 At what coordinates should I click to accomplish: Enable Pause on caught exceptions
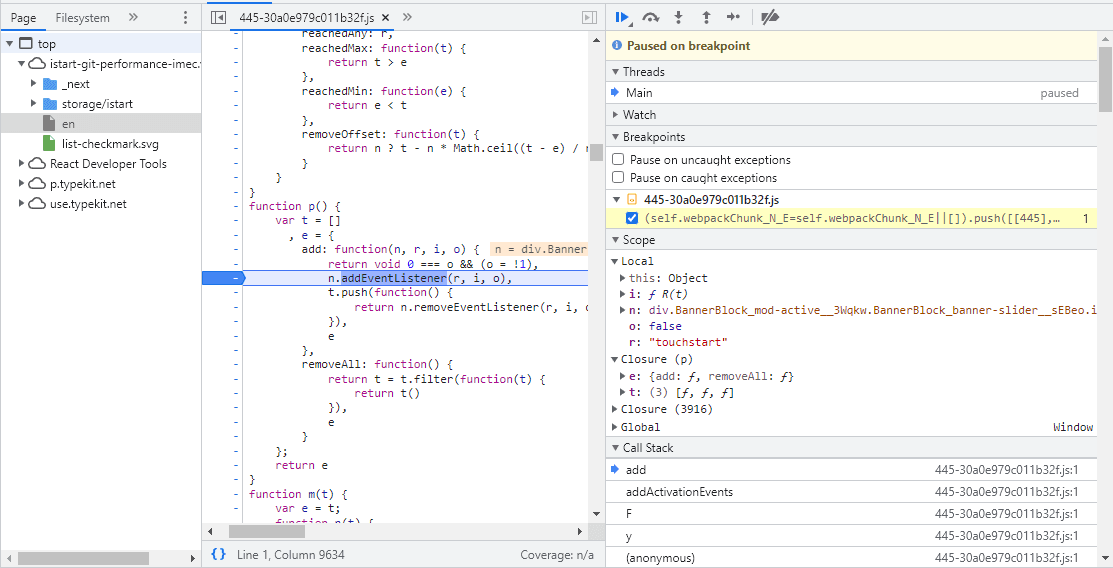(x=618, y=177)
